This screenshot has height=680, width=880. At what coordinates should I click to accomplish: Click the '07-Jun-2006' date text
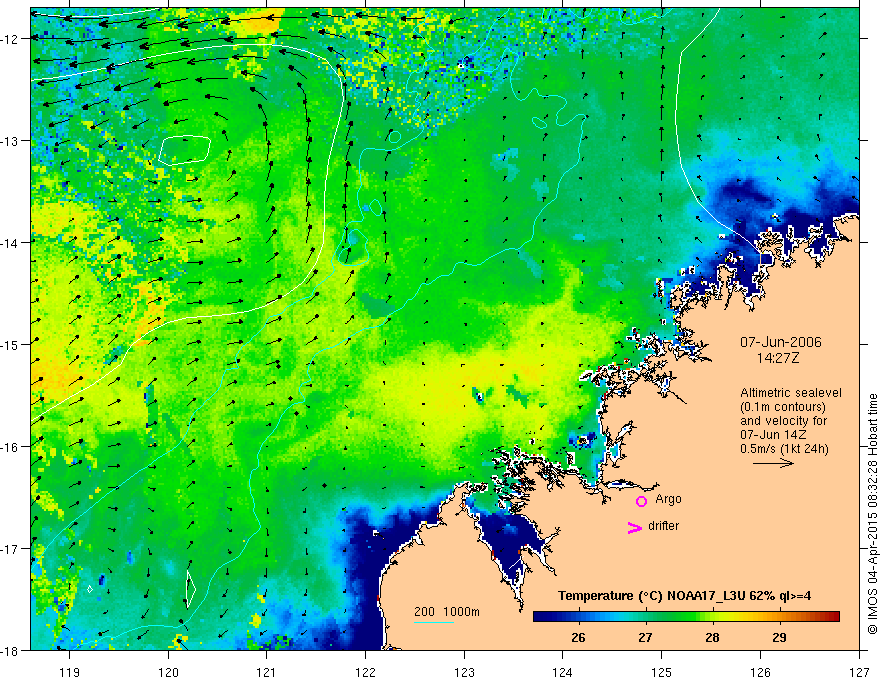click(781, 342)
